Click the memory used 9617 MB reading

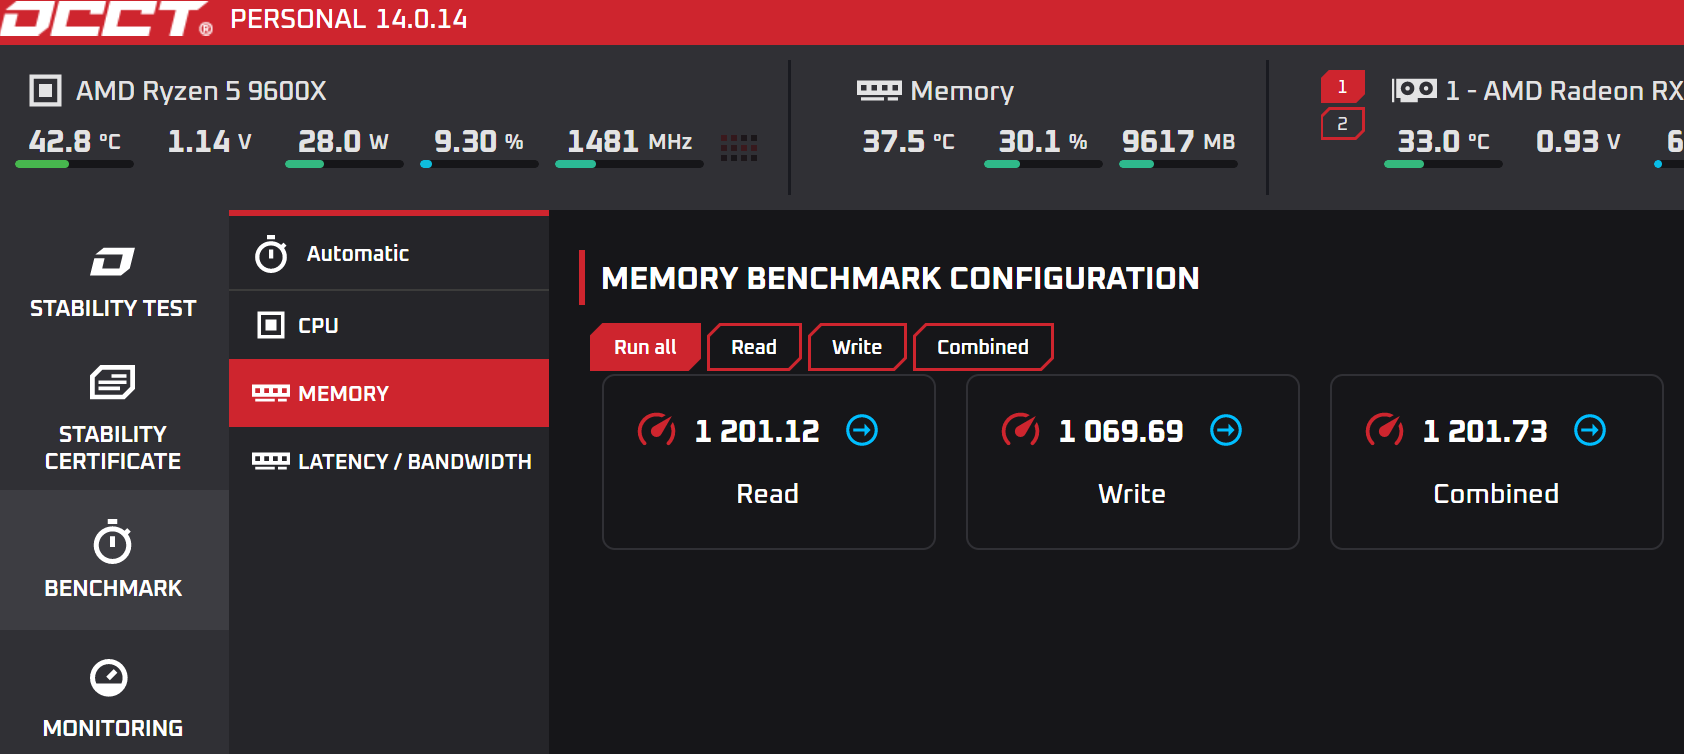click(x=1179, y=141)
